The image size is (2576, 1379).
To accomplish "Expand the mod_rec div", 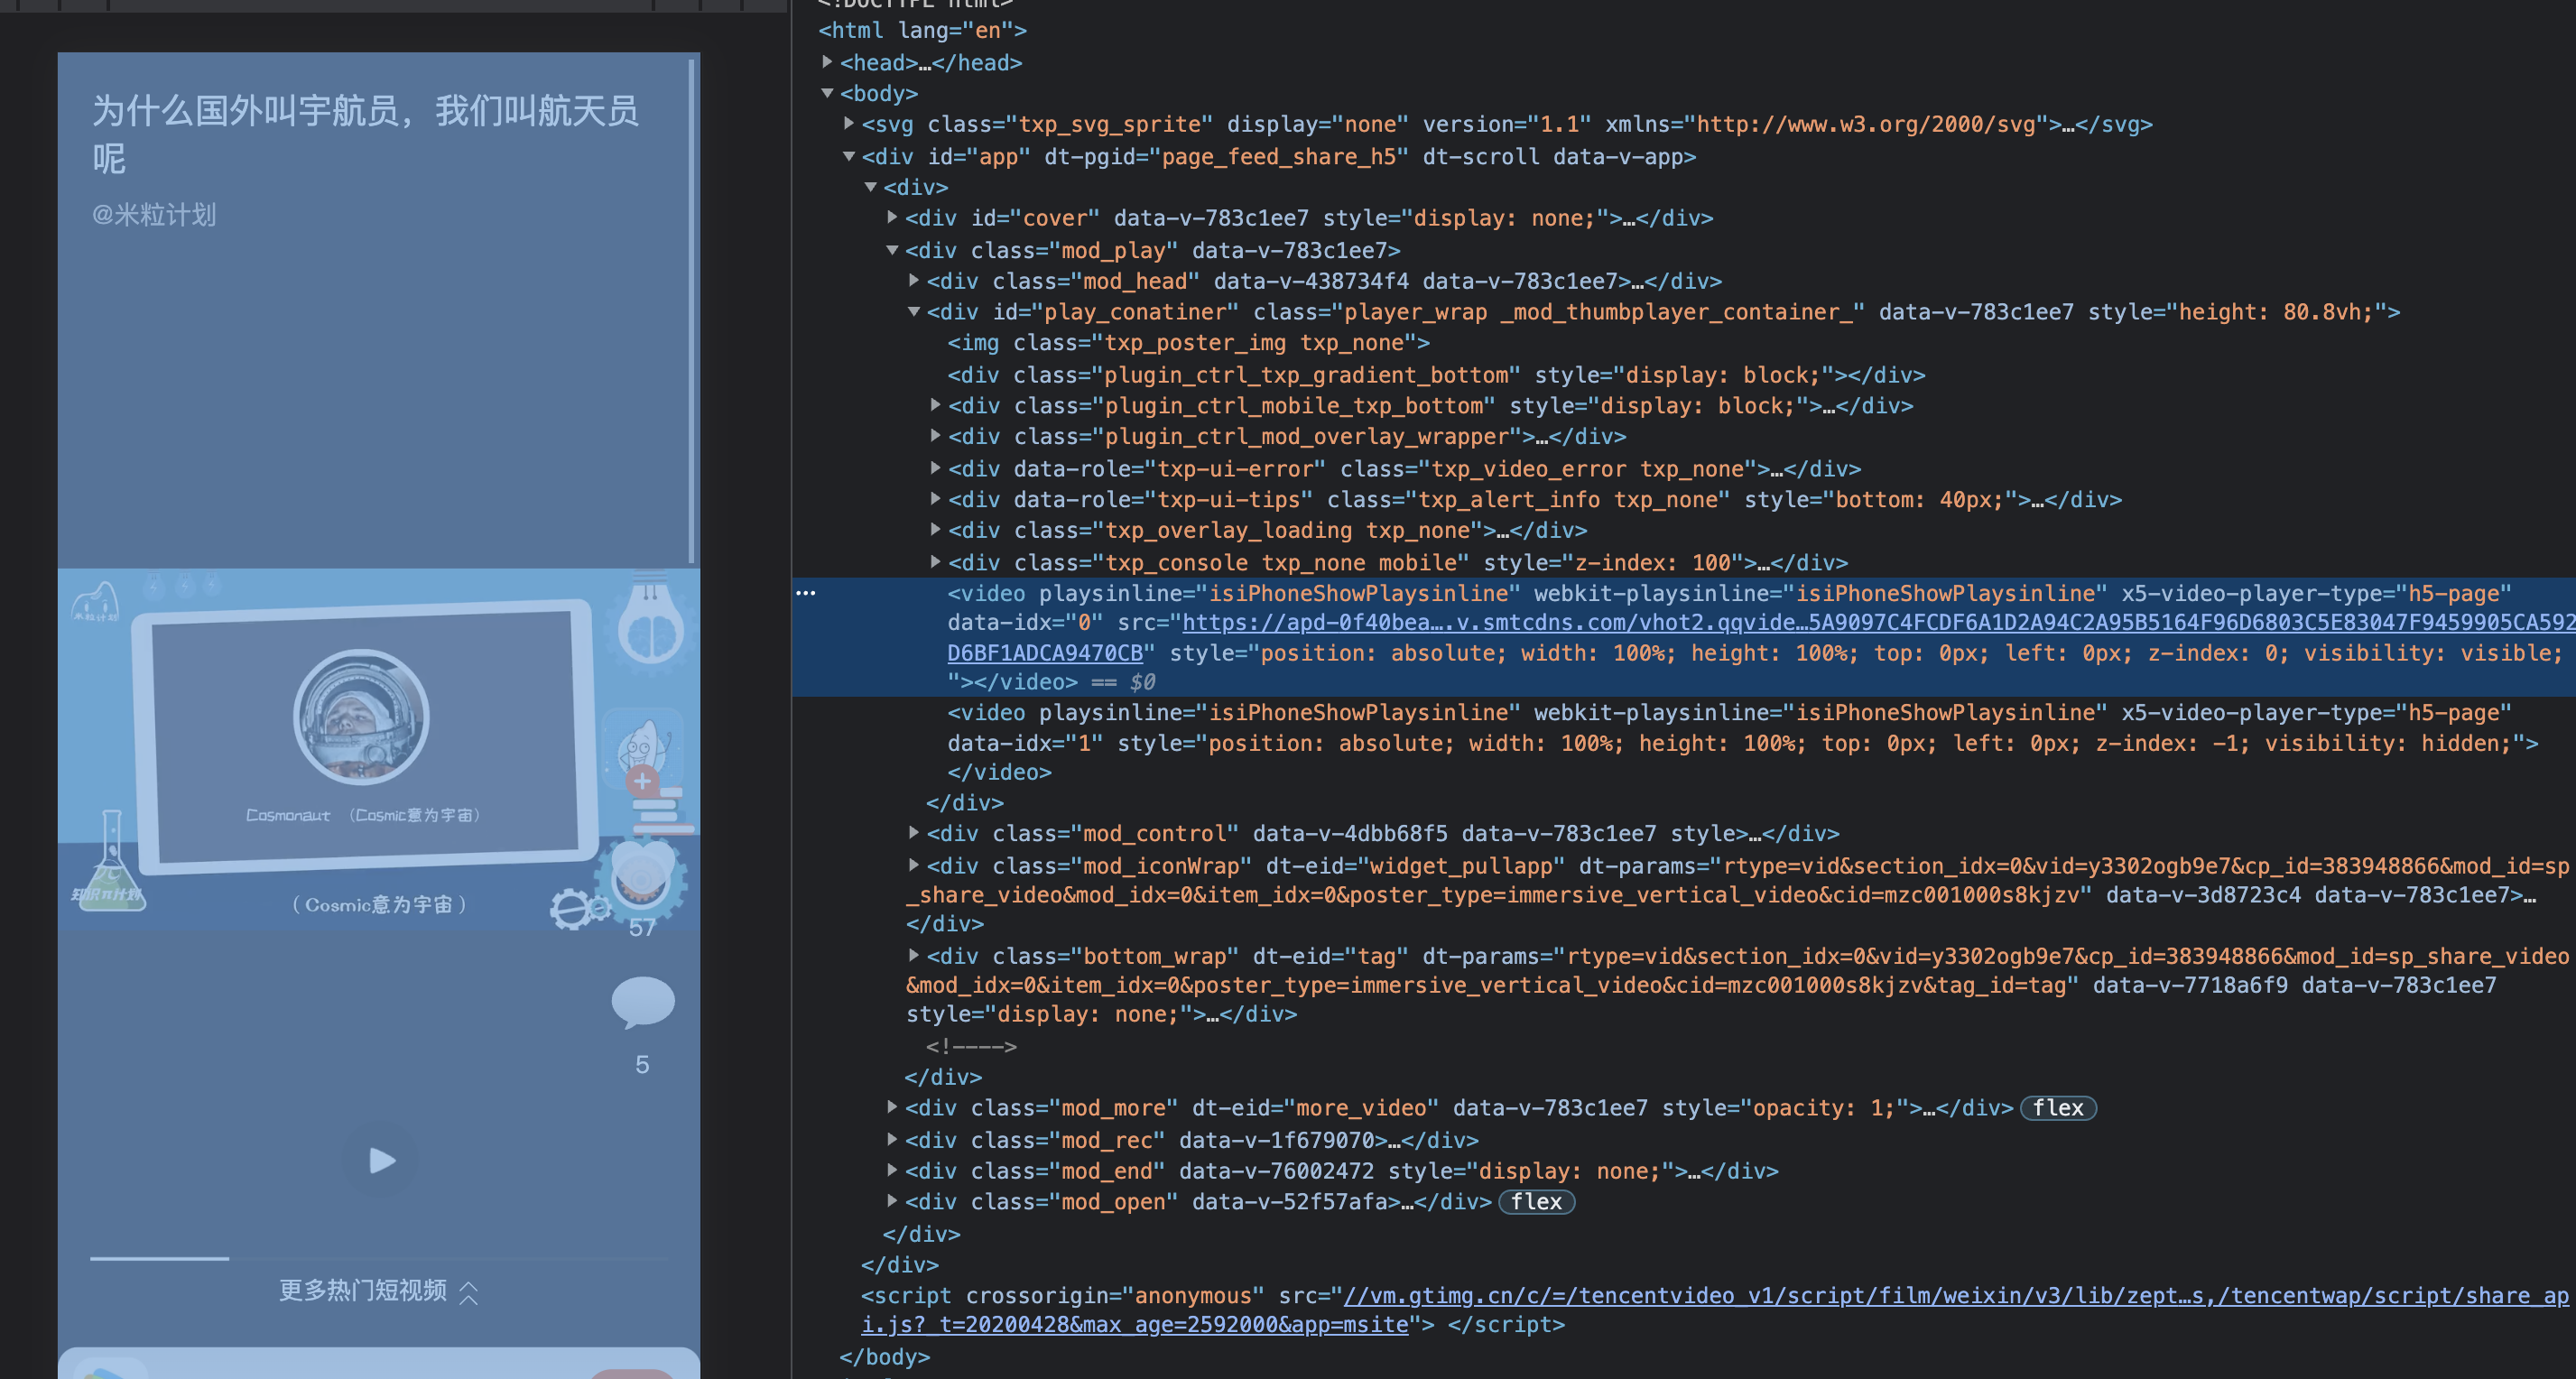I will pyautogui.click(x=892, y=1139).
